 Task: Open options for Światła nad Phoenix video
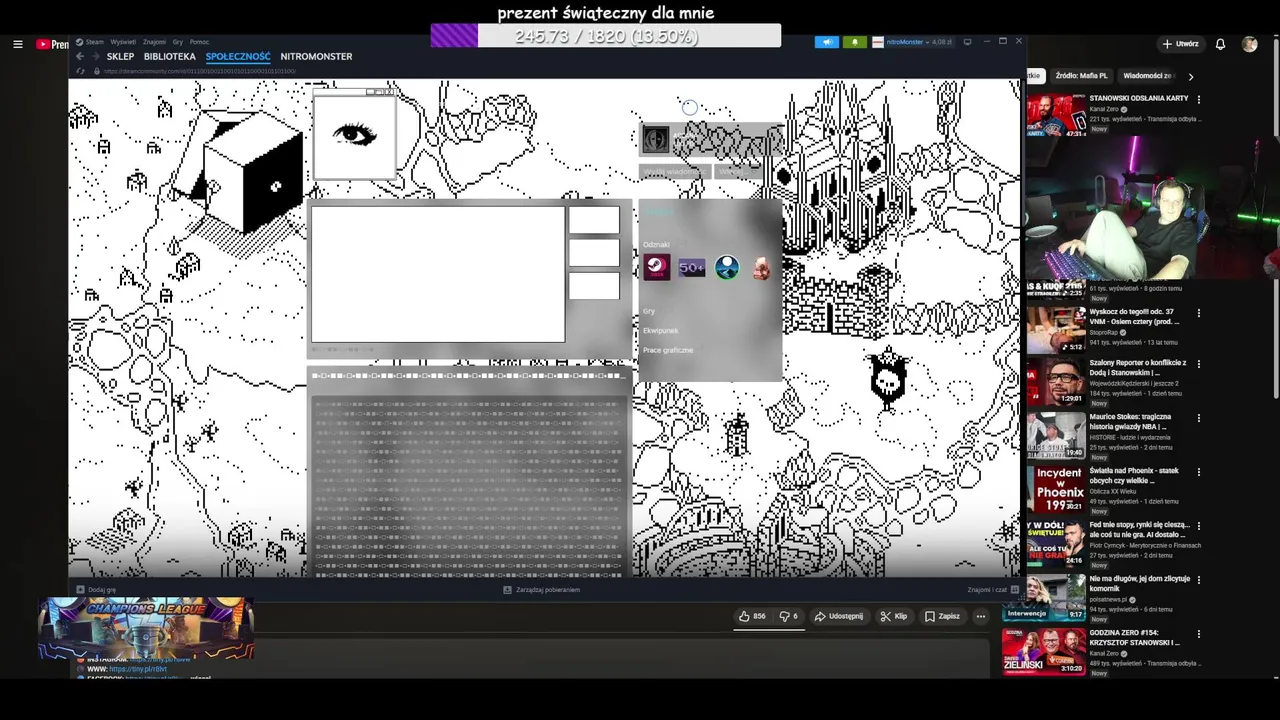1198,472
